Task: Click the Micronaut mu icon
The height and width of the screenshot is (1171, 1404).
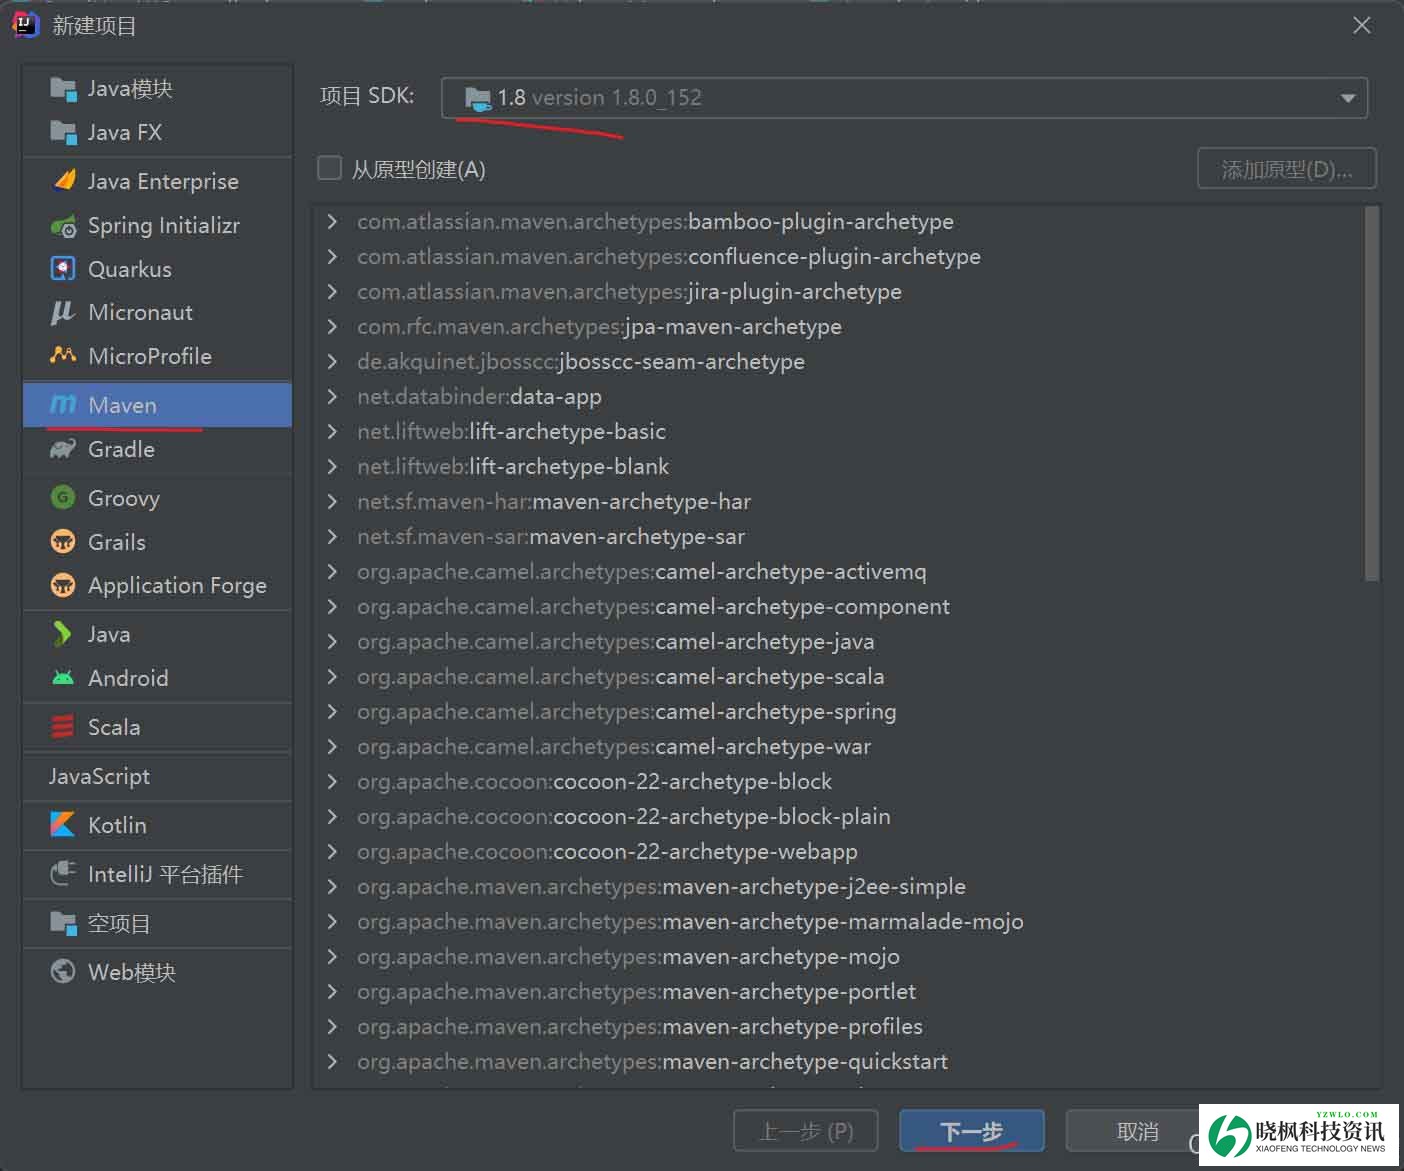Action: tap(63, 312)
